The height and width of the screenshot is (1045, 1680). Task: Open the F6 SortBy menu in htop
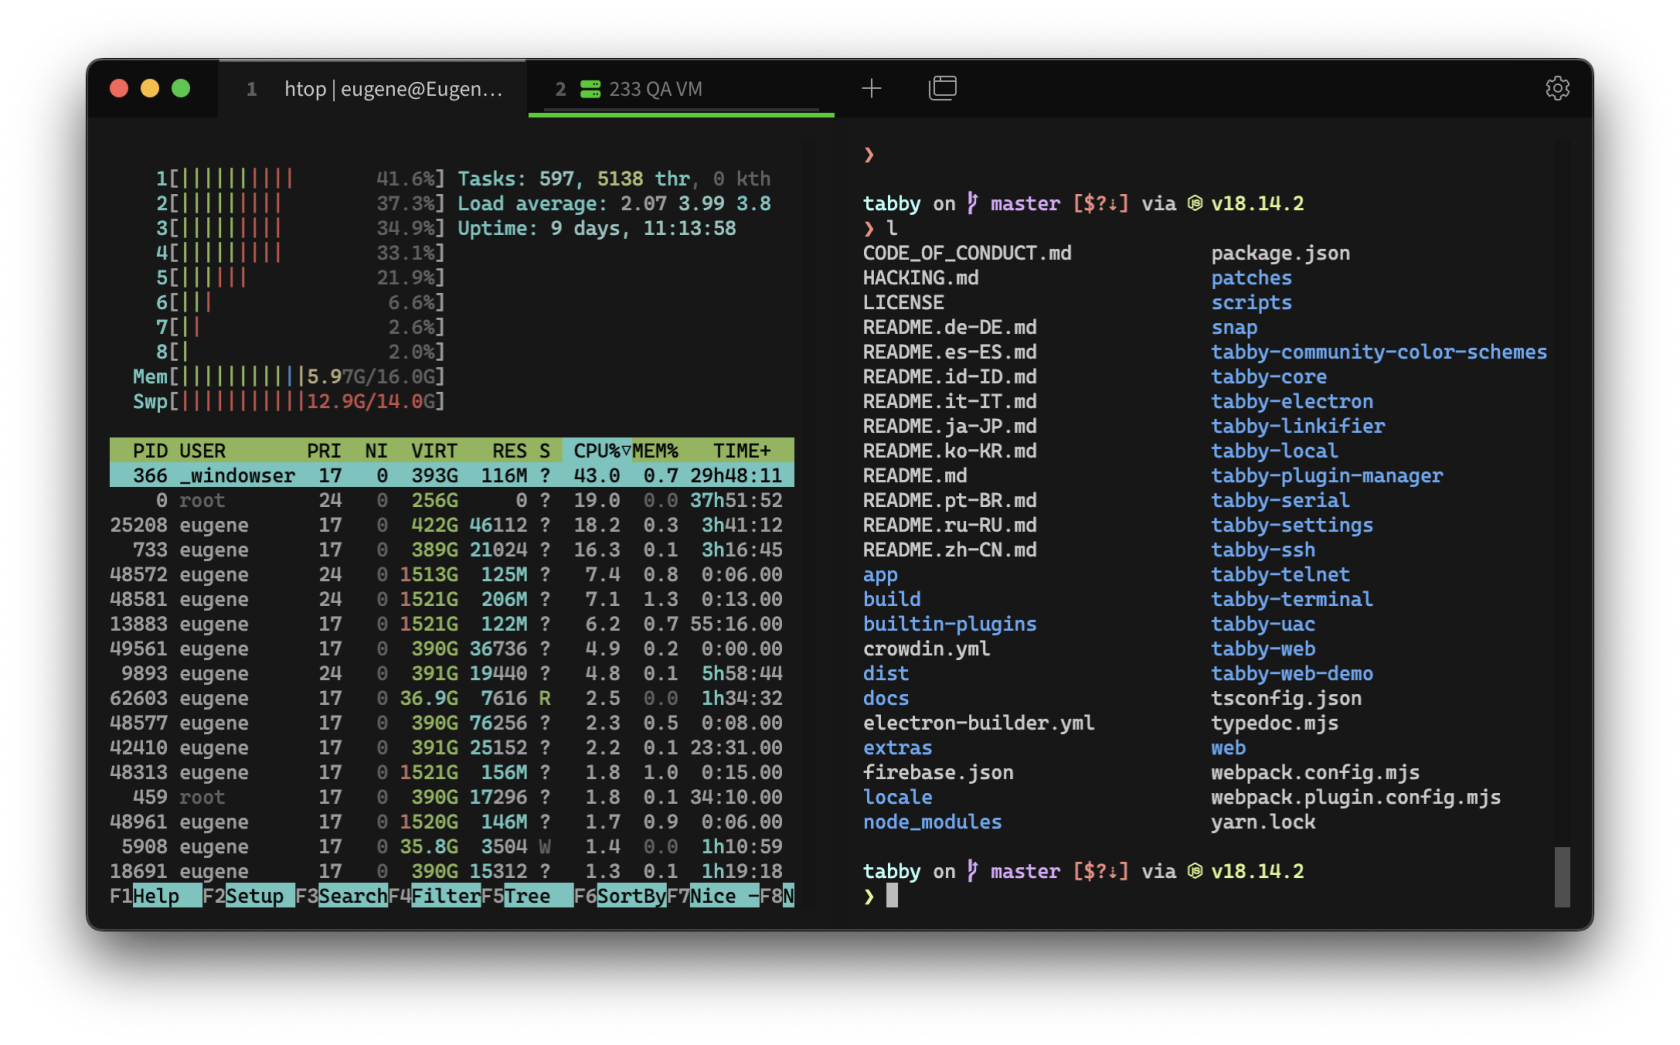[x=620, y=896]
